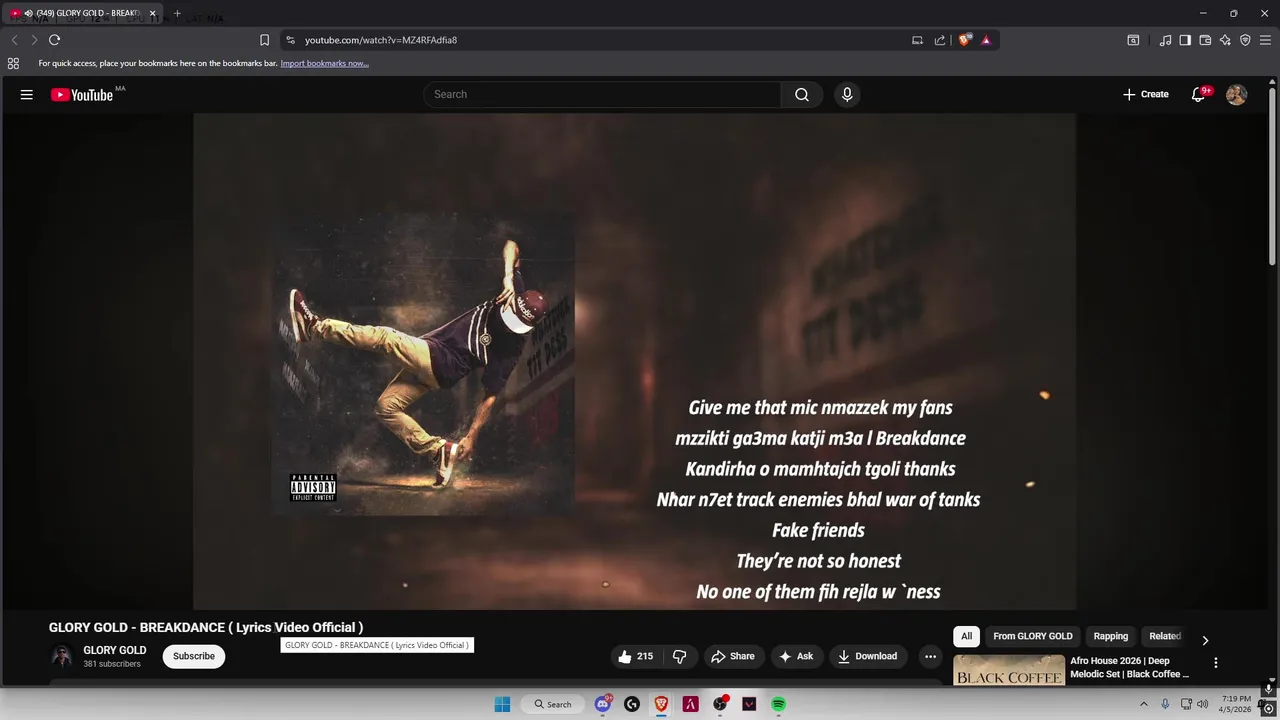Open Brave Rewards triangle icon

coord(986,40)
